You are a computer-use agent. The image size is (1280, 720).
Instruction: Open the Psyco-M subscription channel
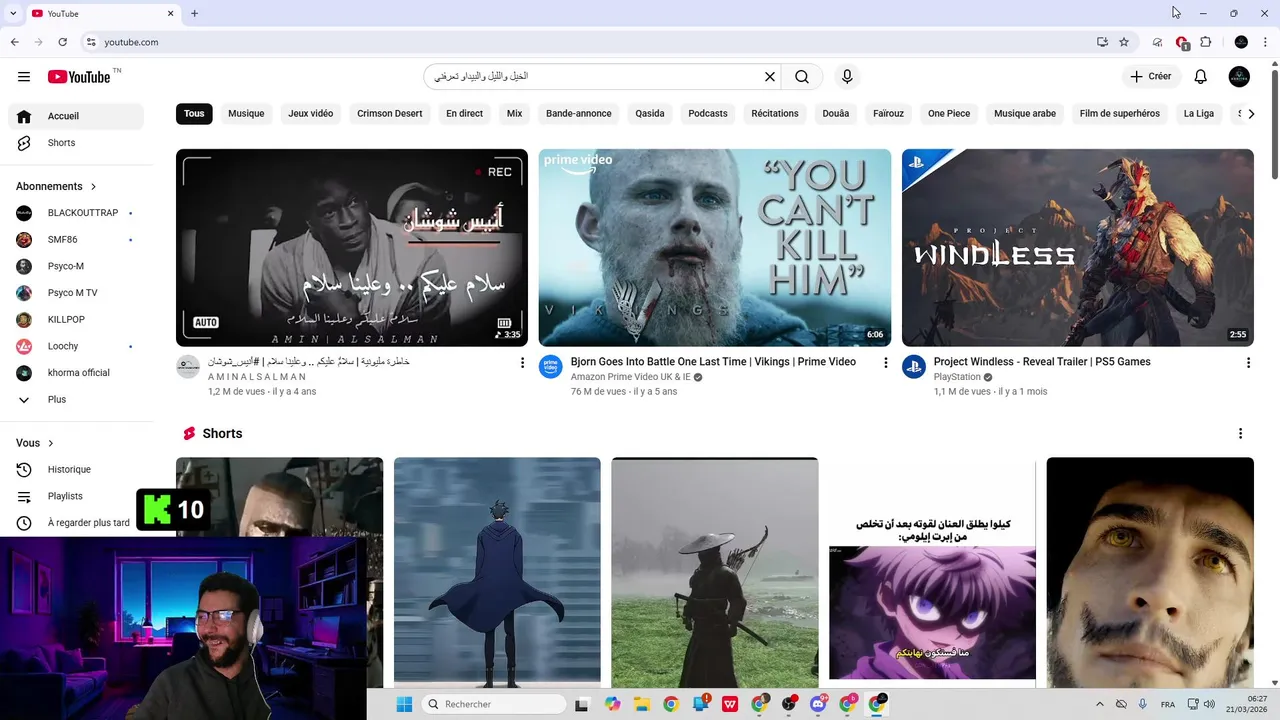point(76,266)
